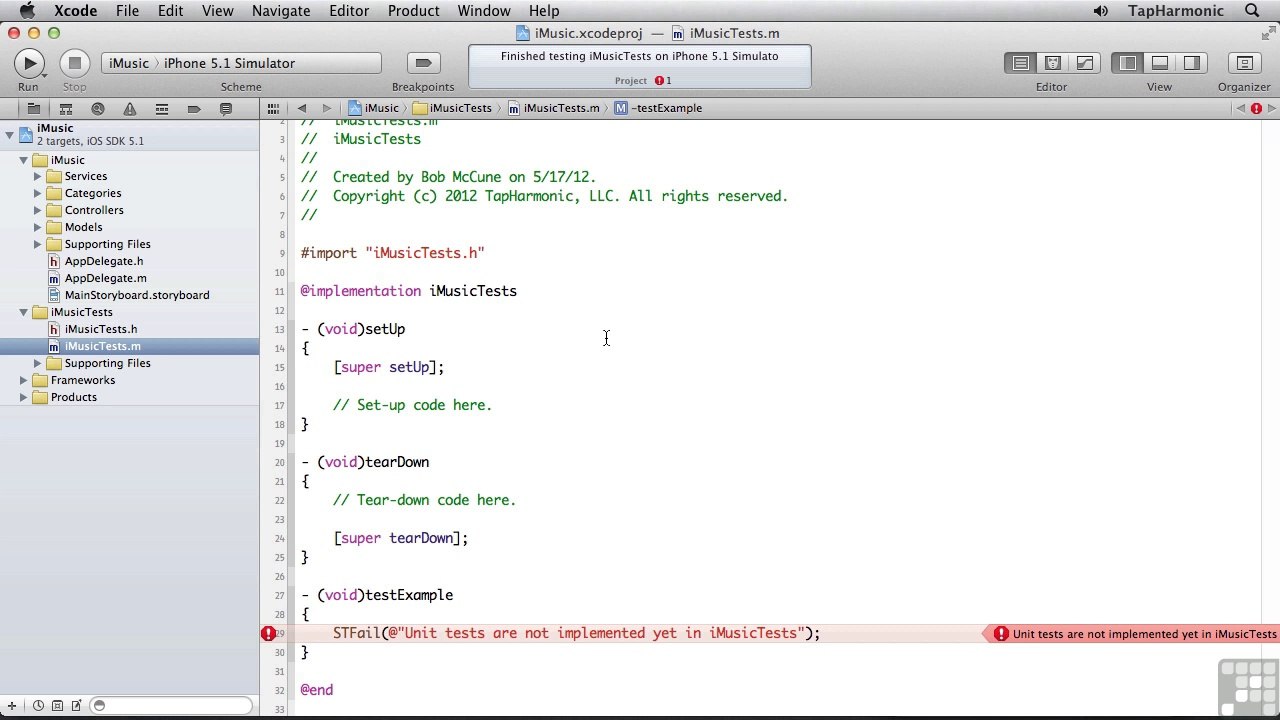Image resolution: width=1280 pixels, height=720 pixels.
Task: Open the Navigate menu
Action: click(x=281, y=11)
